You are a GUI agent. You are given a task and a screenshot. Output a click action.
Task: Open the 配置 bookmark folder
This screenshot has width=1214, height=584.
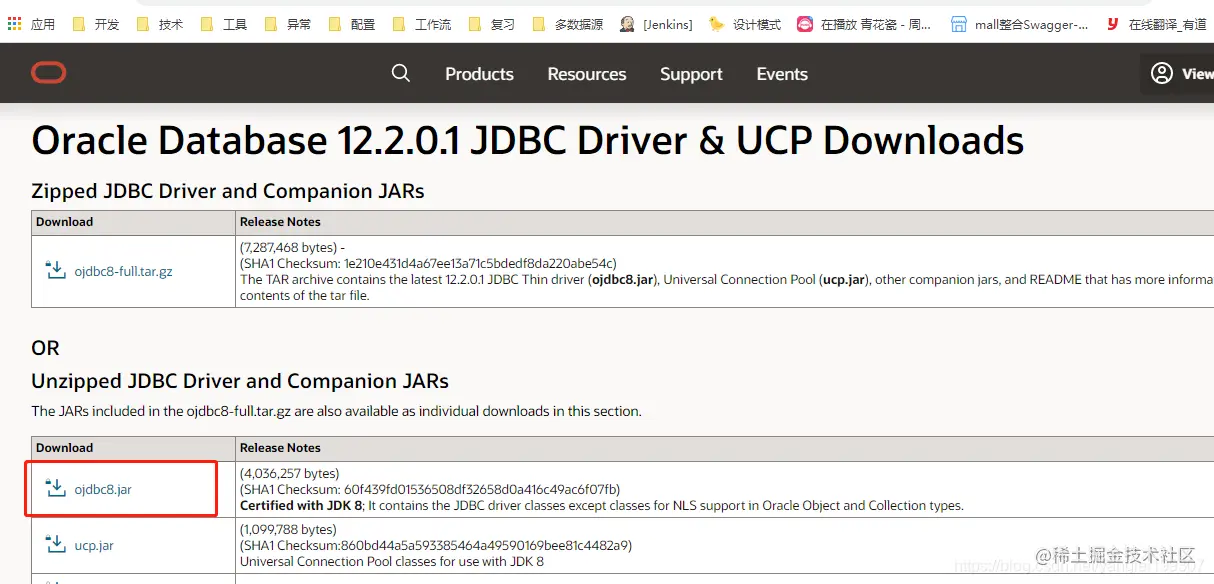tap(353, 24)
